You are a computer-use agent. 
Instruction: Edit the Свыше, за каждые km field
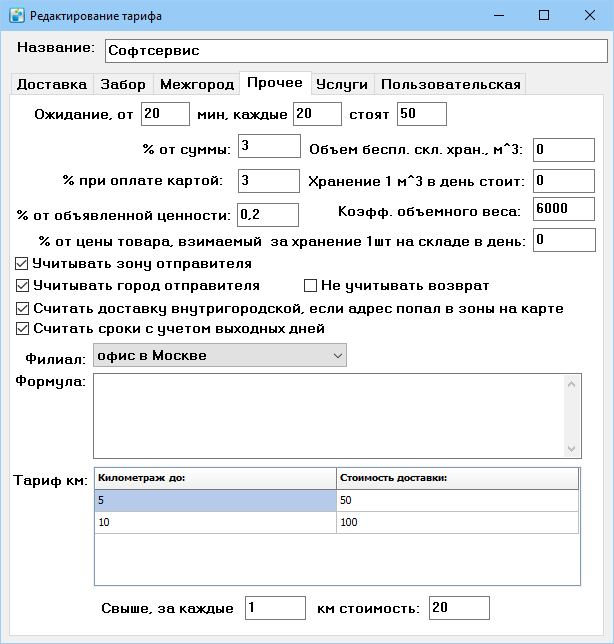(275, 608)
